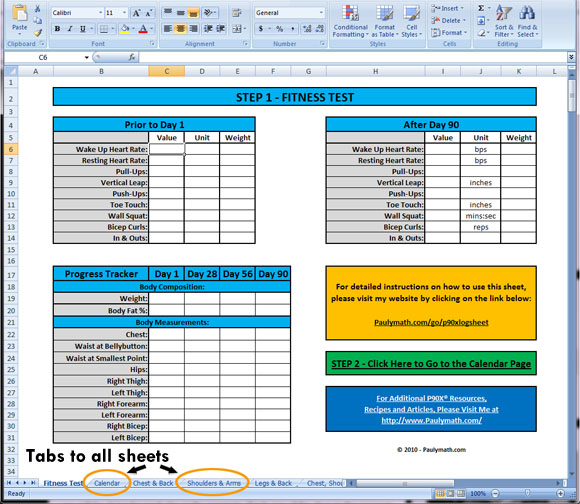This screenshot has height=504, width=580.
Task: Click the horizontal scrollbar thumb
Action: [x=405, y=483]
